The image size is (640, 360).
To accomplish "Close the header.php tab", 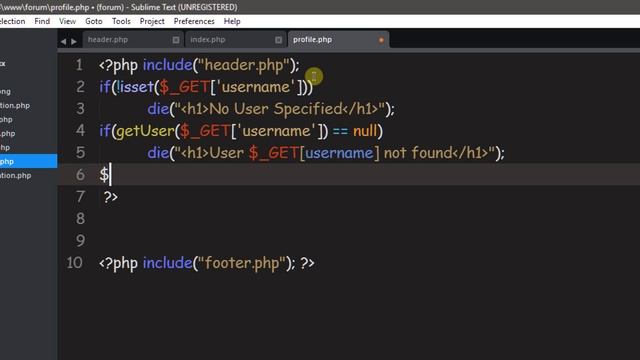I will click(x=176, y=40).
